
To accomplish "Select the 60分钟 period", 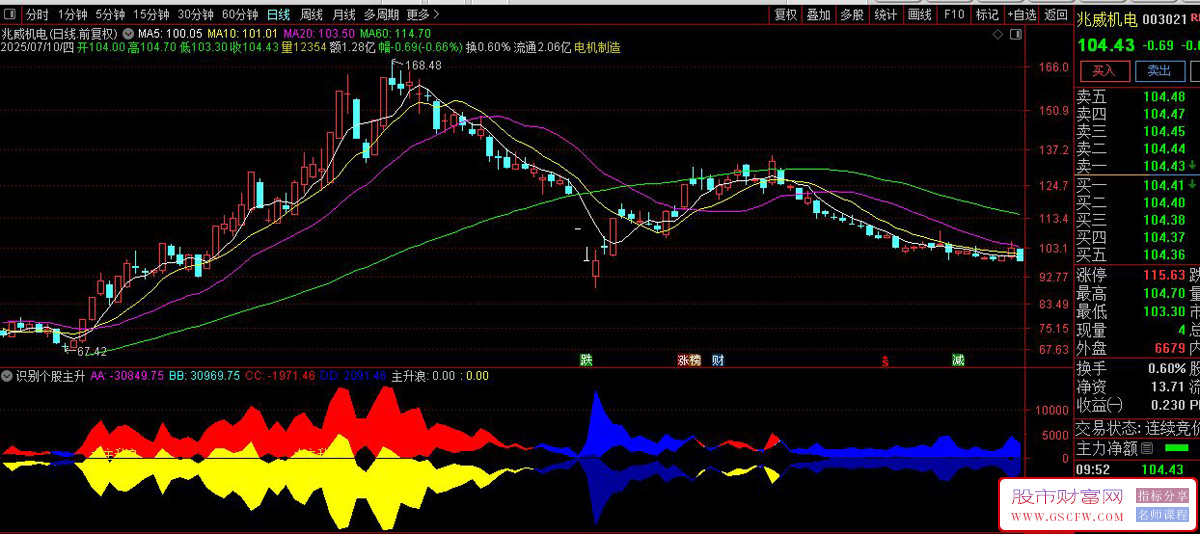I will tap(240, 15).
